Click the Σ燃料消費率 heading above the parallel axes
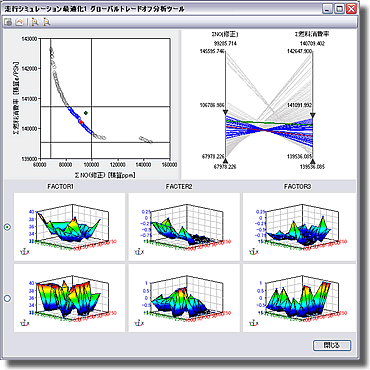This screenshot has width=370, height=370. pyautogui.click(x=312, y=34)
